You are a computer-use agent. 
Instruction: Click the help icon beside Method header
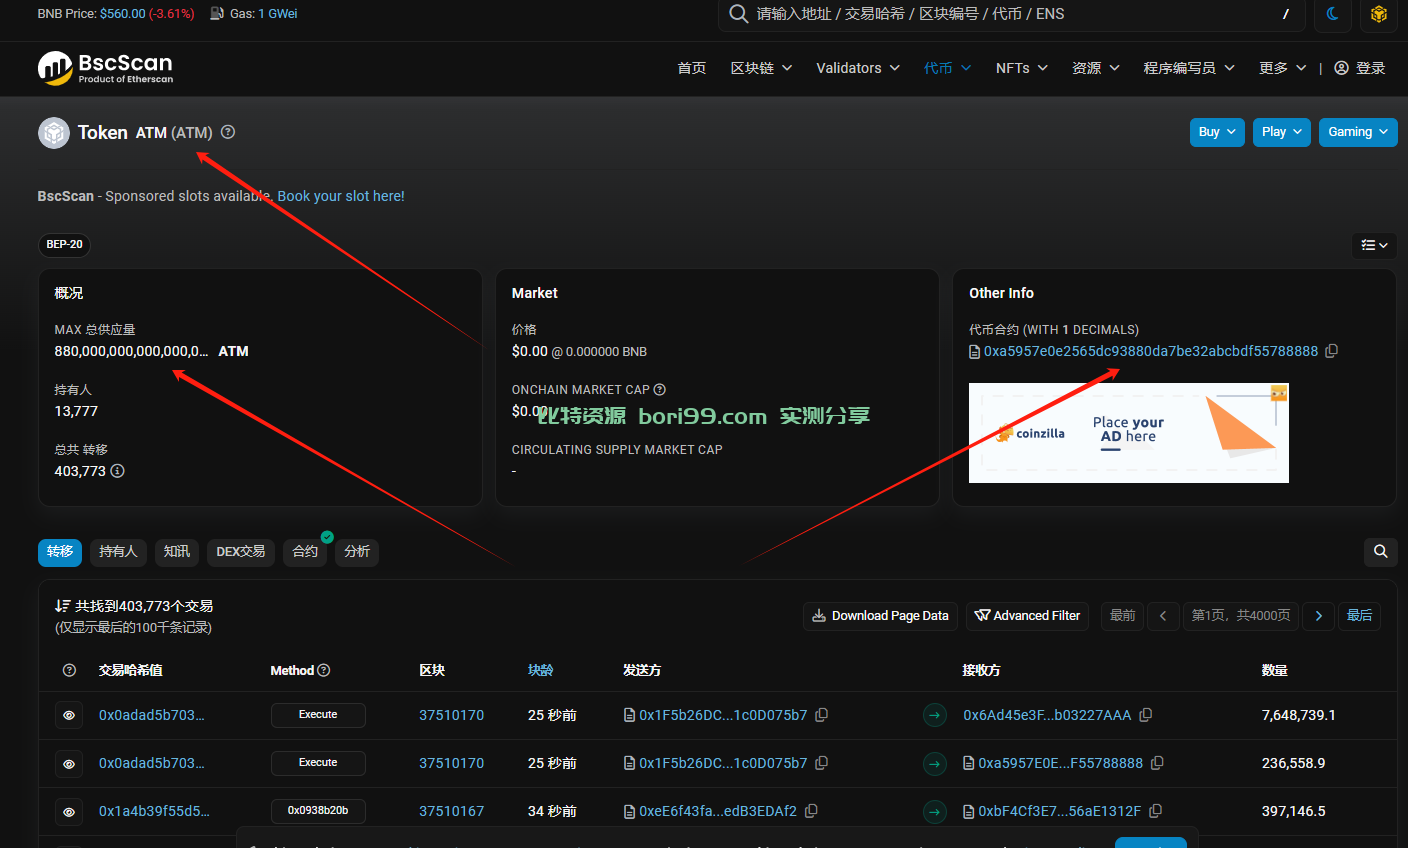pyautogui.click(x=324, y=671)
